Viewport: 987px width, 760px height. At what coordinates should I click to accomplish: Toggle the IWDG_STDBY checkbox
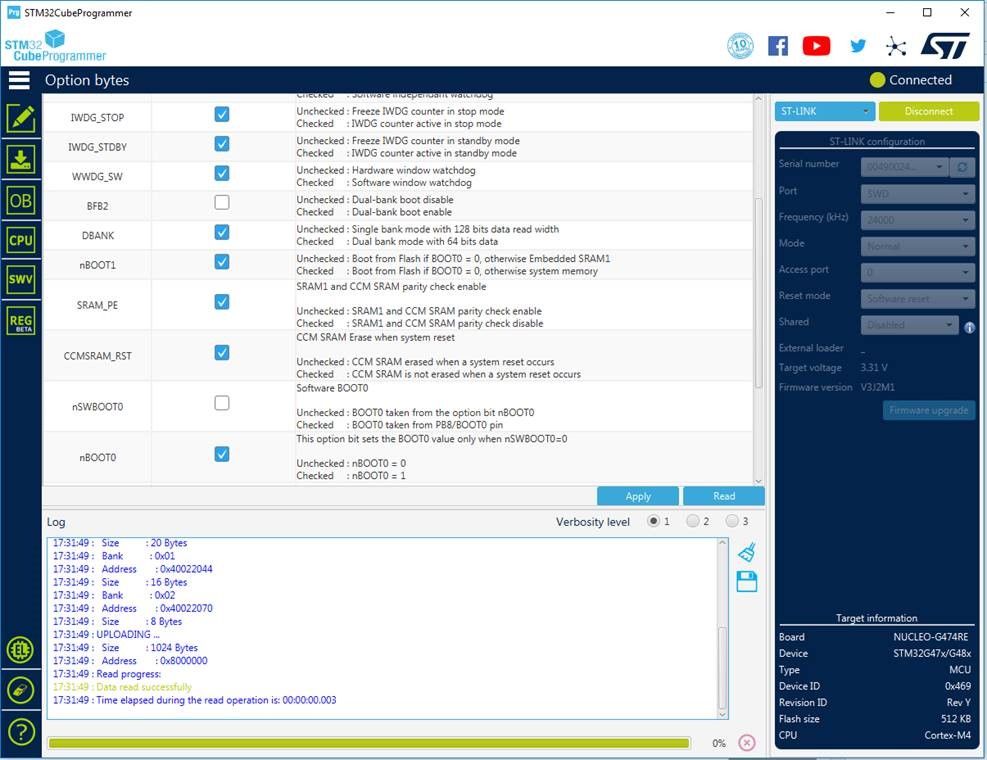point(222,144)
